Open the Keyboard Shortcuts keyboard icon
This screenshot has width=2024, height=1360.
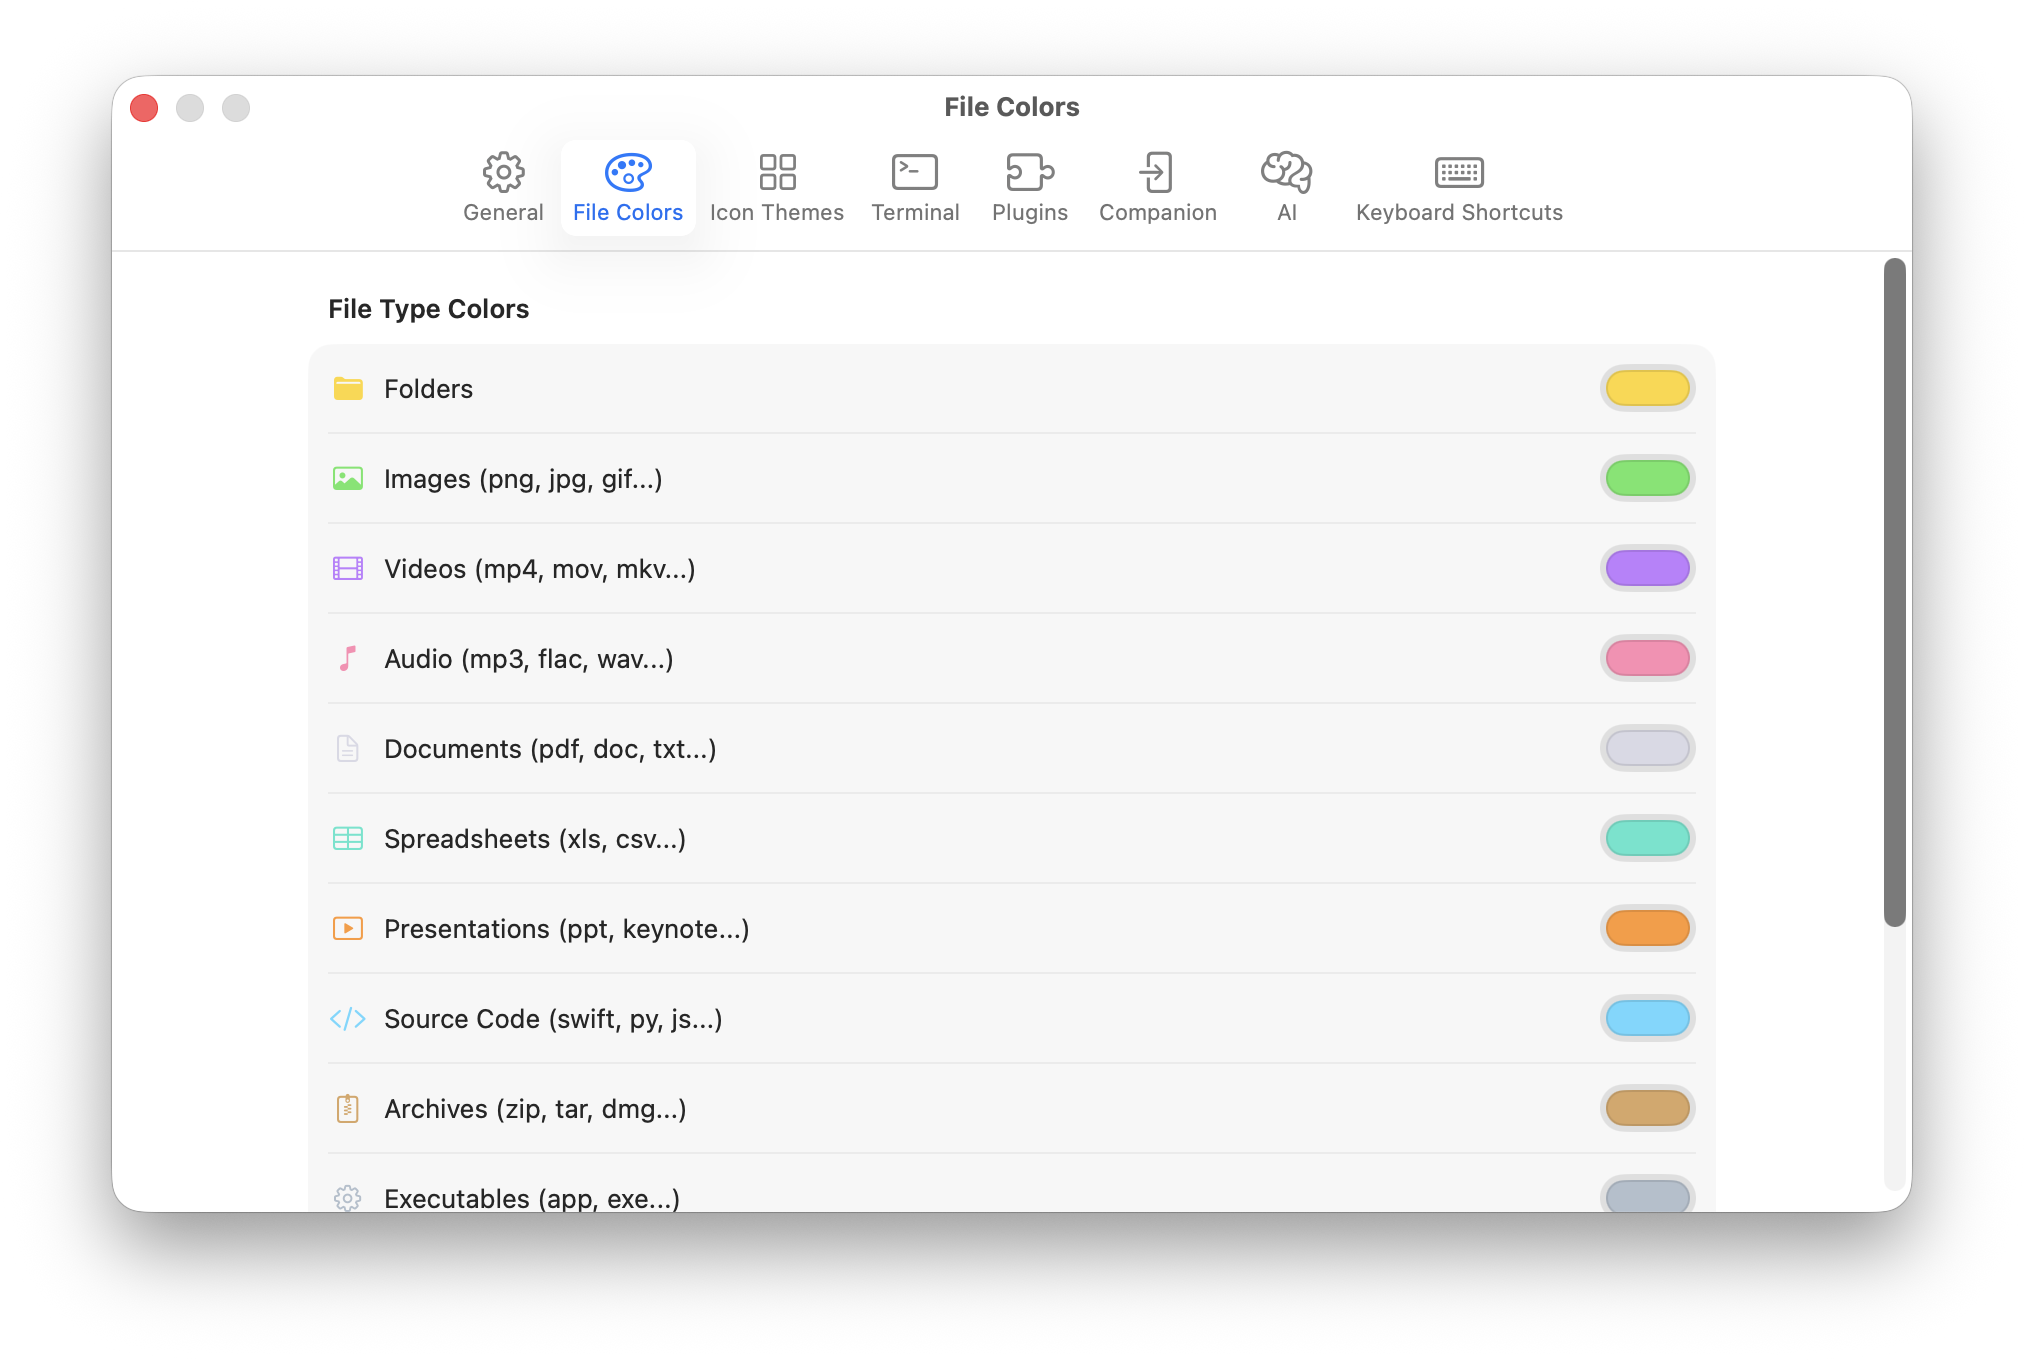(x=1458, y=173)
